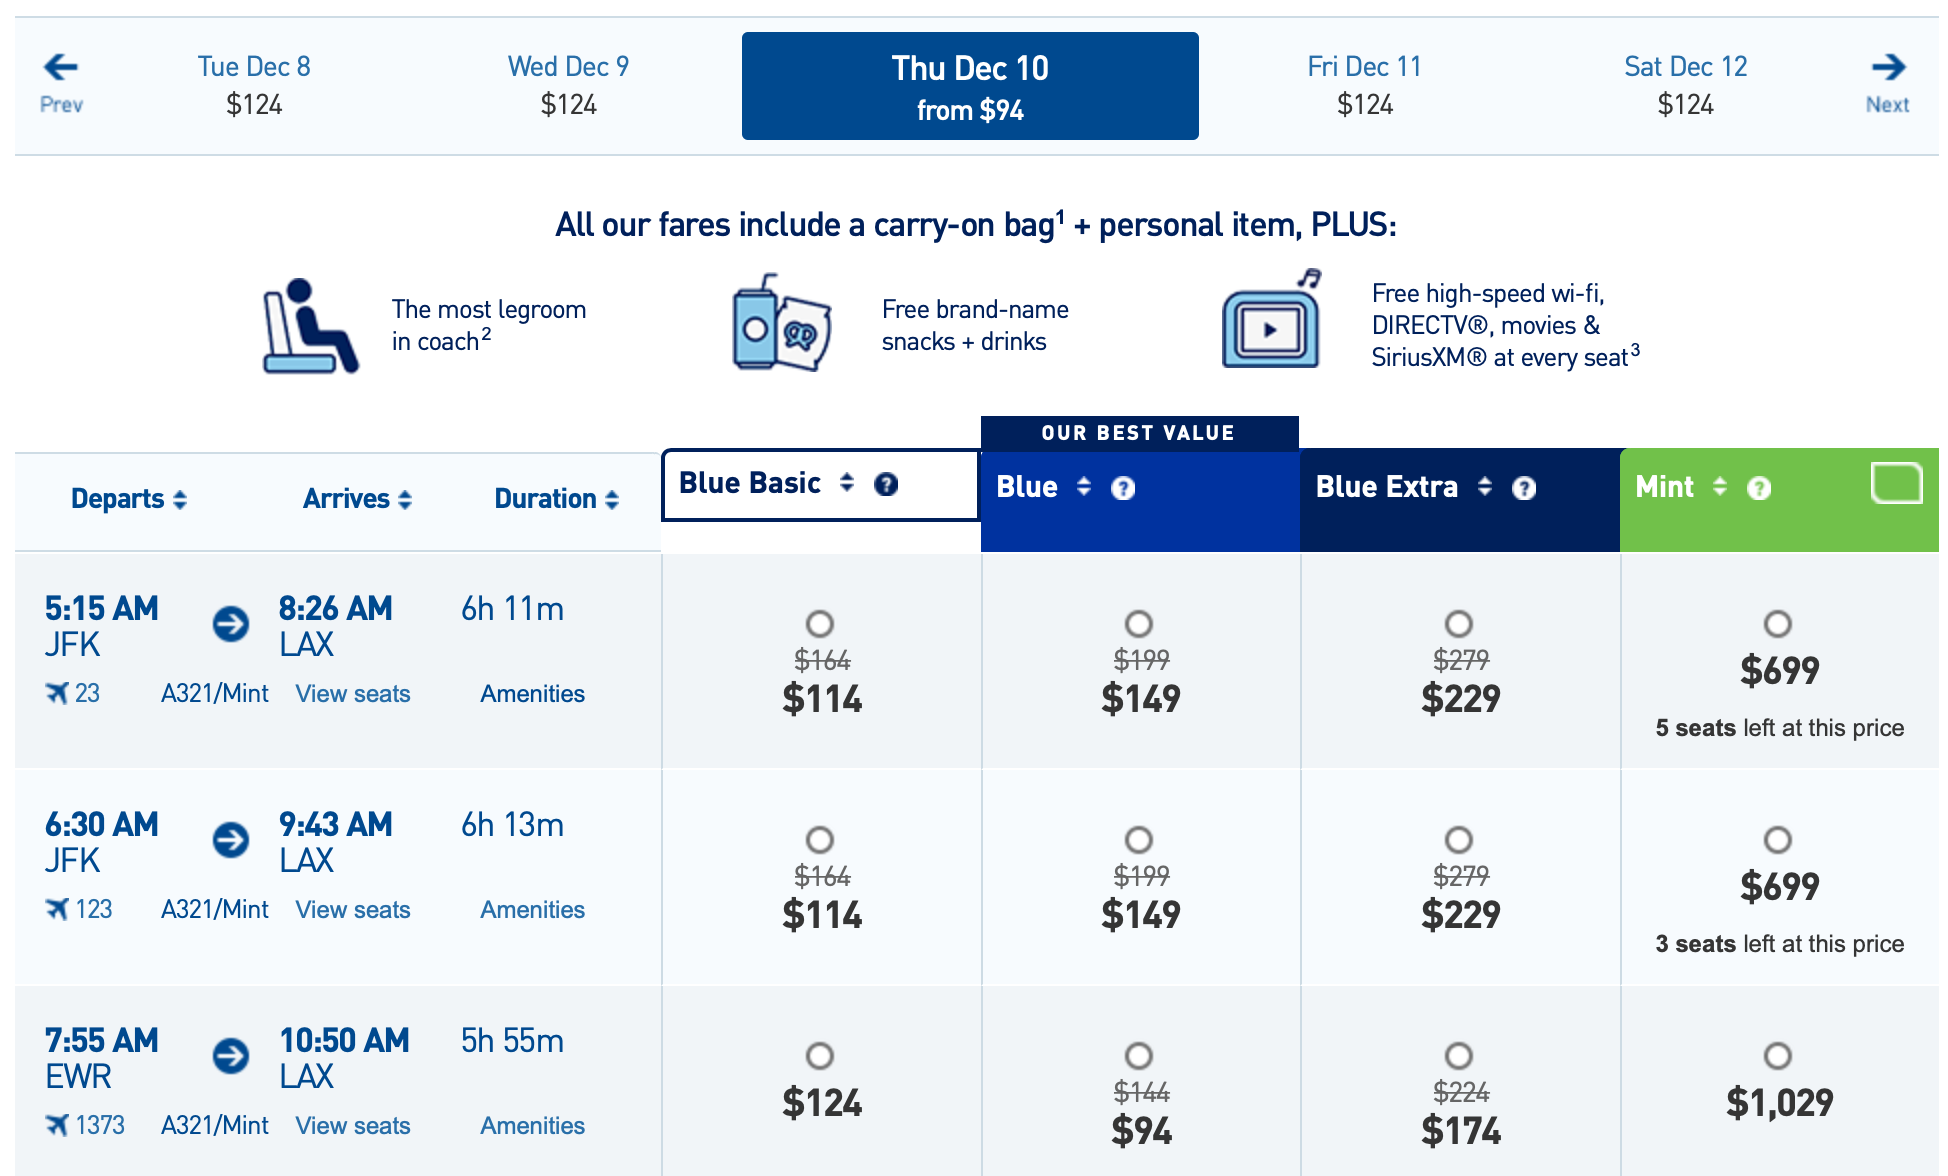Open the Blue Basic fare info question mark
Screen dimensions: 1948x1176
[x=886, y=485]
